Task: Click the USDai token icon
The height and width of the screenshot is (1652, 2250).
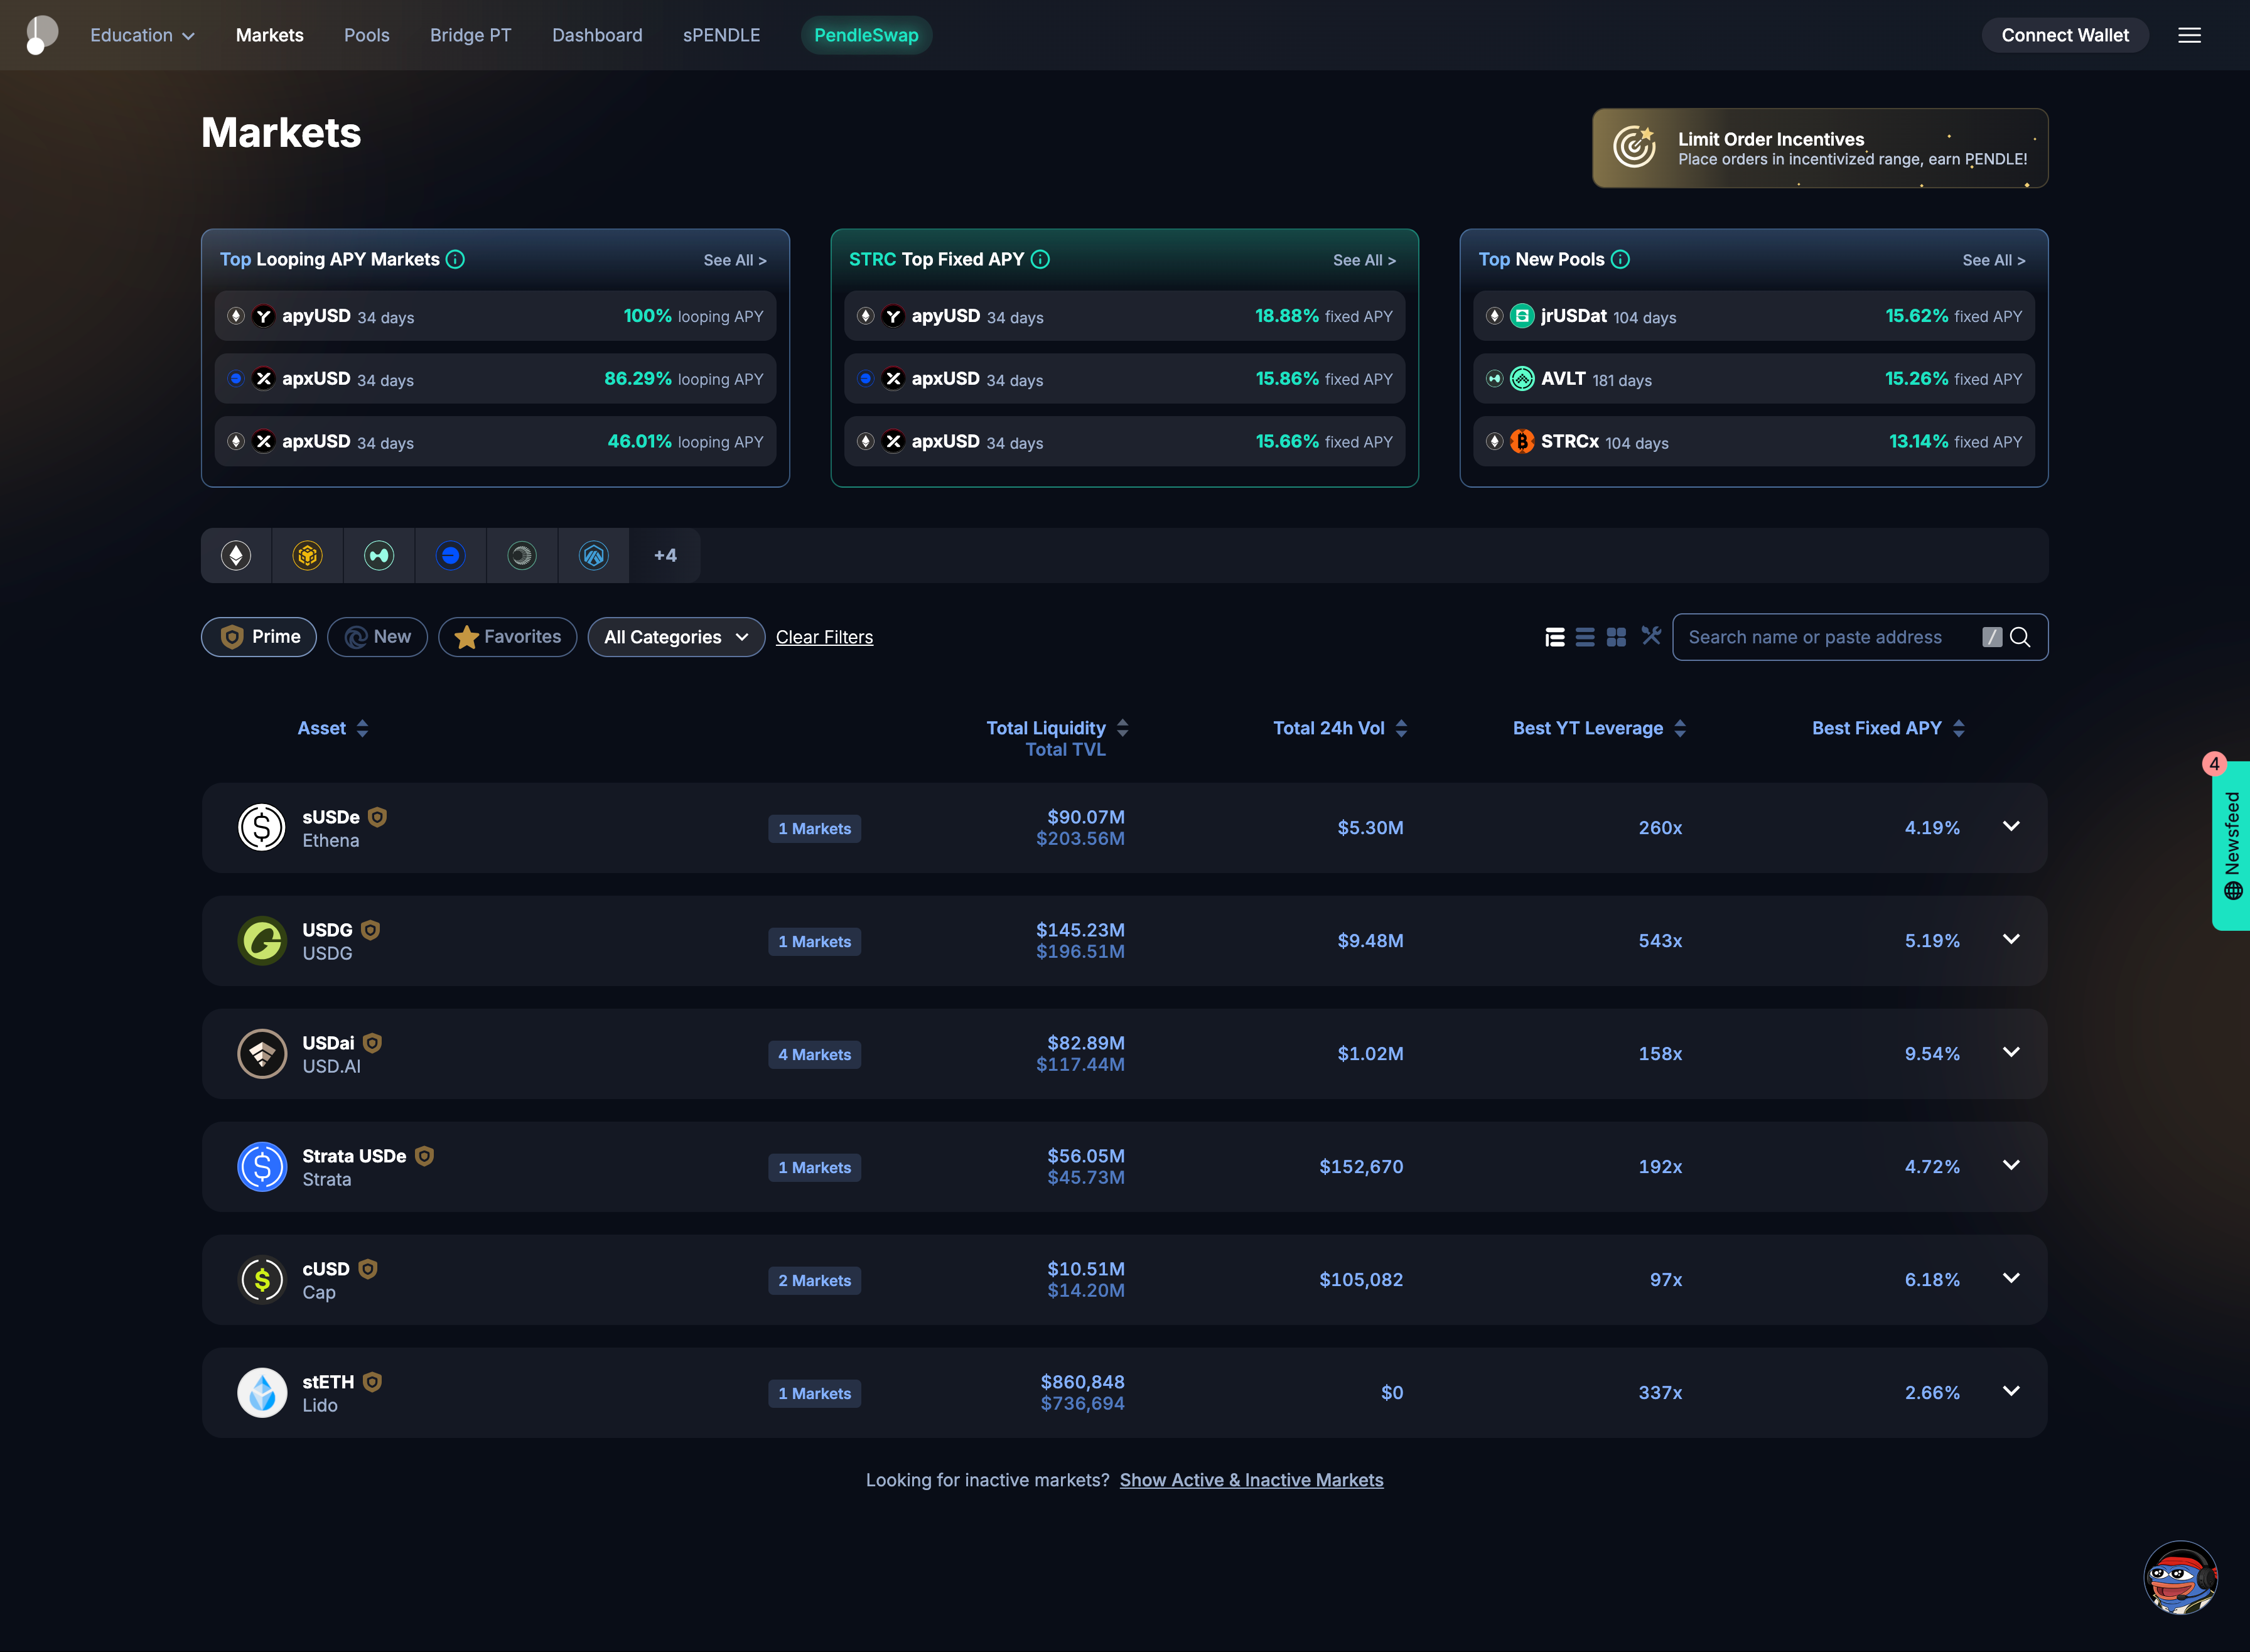Action: (x=262, y=1054)
